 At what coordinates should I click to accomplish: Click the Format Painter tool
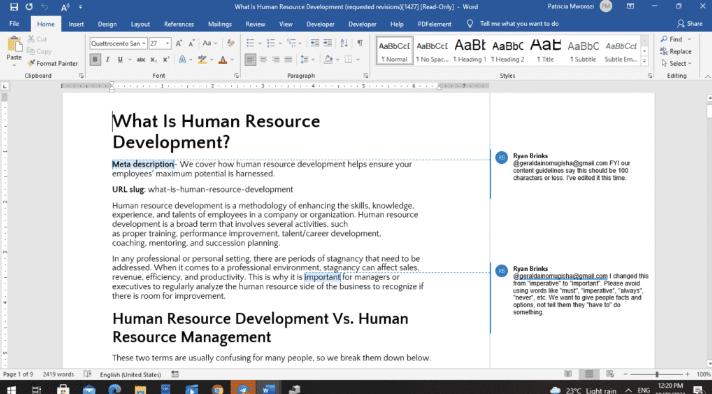coord(53,64)
